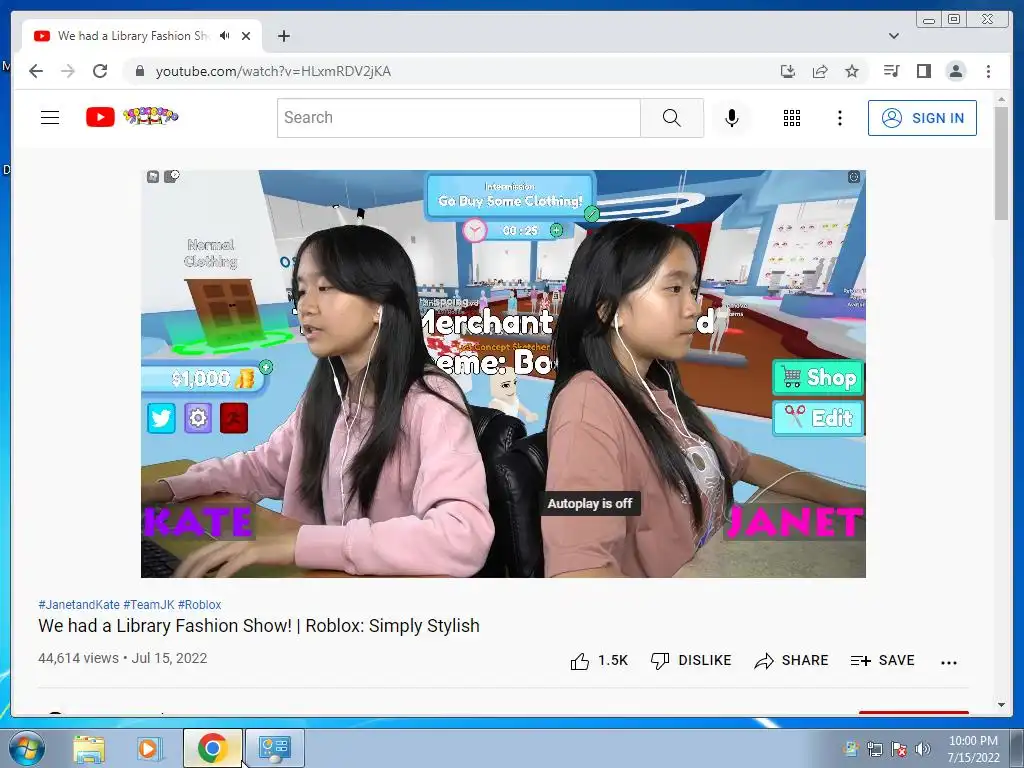Click the DISLIKE button

click(x=691, y=661)
